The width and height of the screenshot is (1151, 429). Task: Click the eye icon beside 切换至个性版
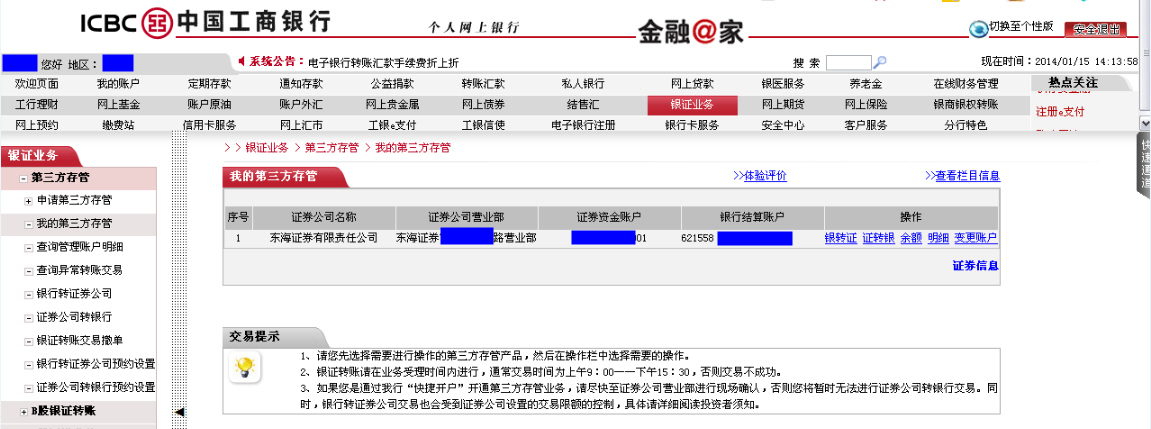click(x=978, y=29)
